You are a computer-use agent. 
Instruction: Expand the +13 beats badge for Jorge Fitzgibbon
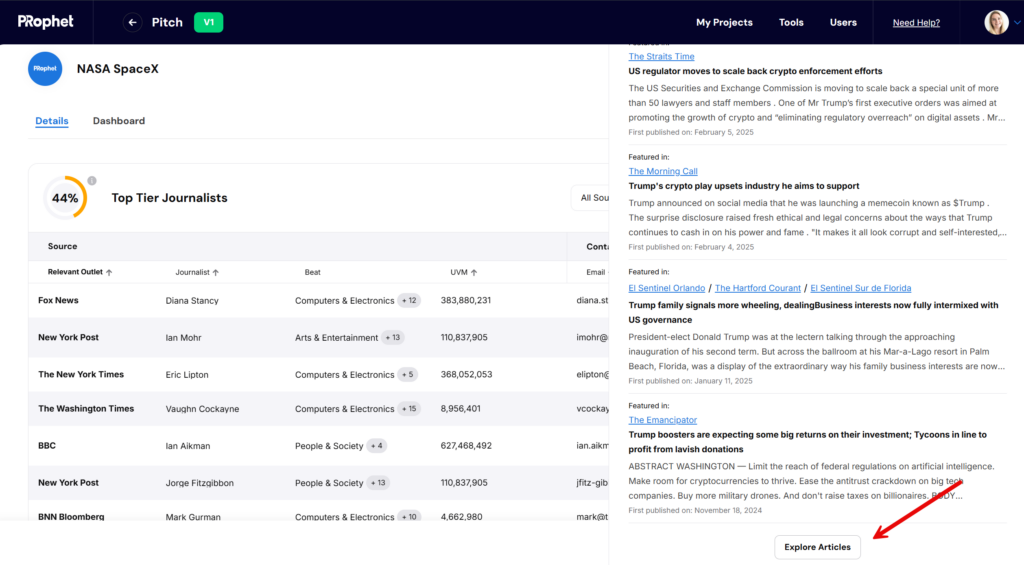378,483
